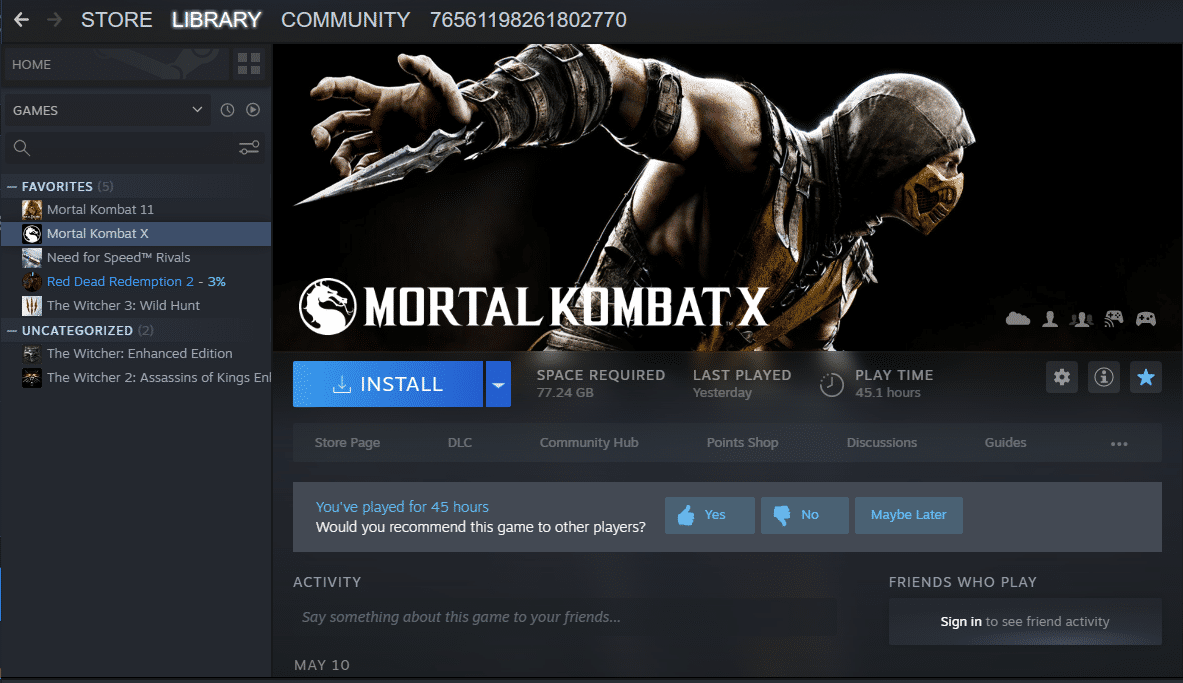Screen dimensions: 1183x683
Task: Click the Mortal Kombat X sidebar icon
Action: [x=32, y=234]
